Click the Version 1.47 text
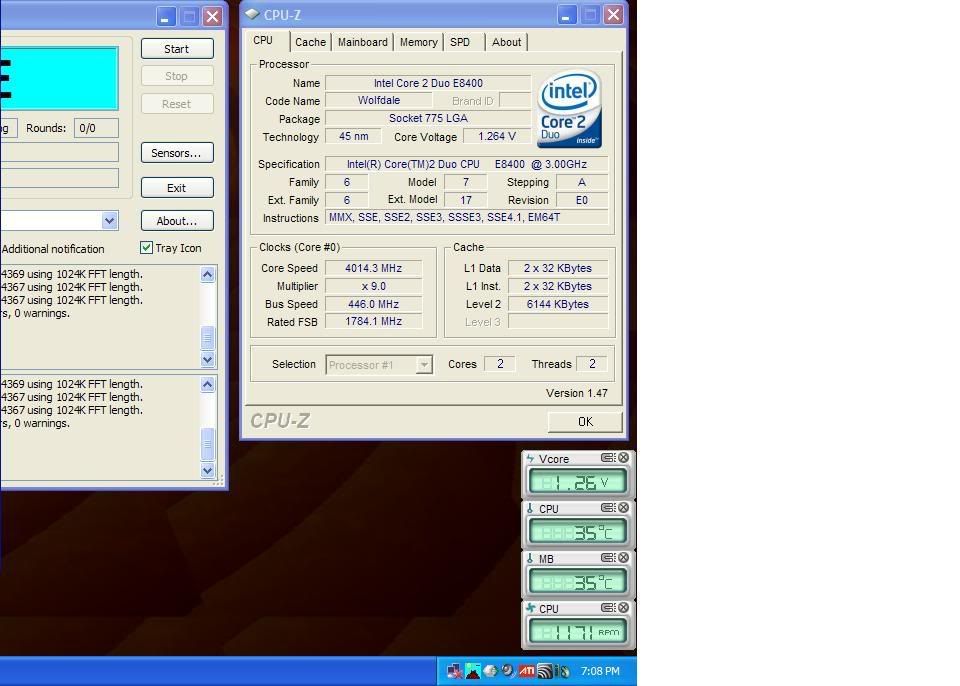The image size is (960, 686). (x=577, y=393)
